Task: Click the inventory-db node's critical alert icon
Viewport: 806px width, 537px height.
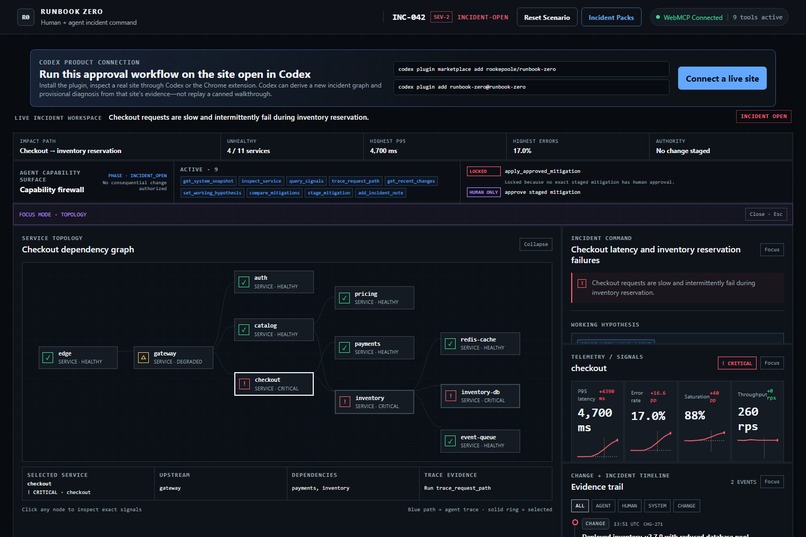Action: [x=451, y=396]
